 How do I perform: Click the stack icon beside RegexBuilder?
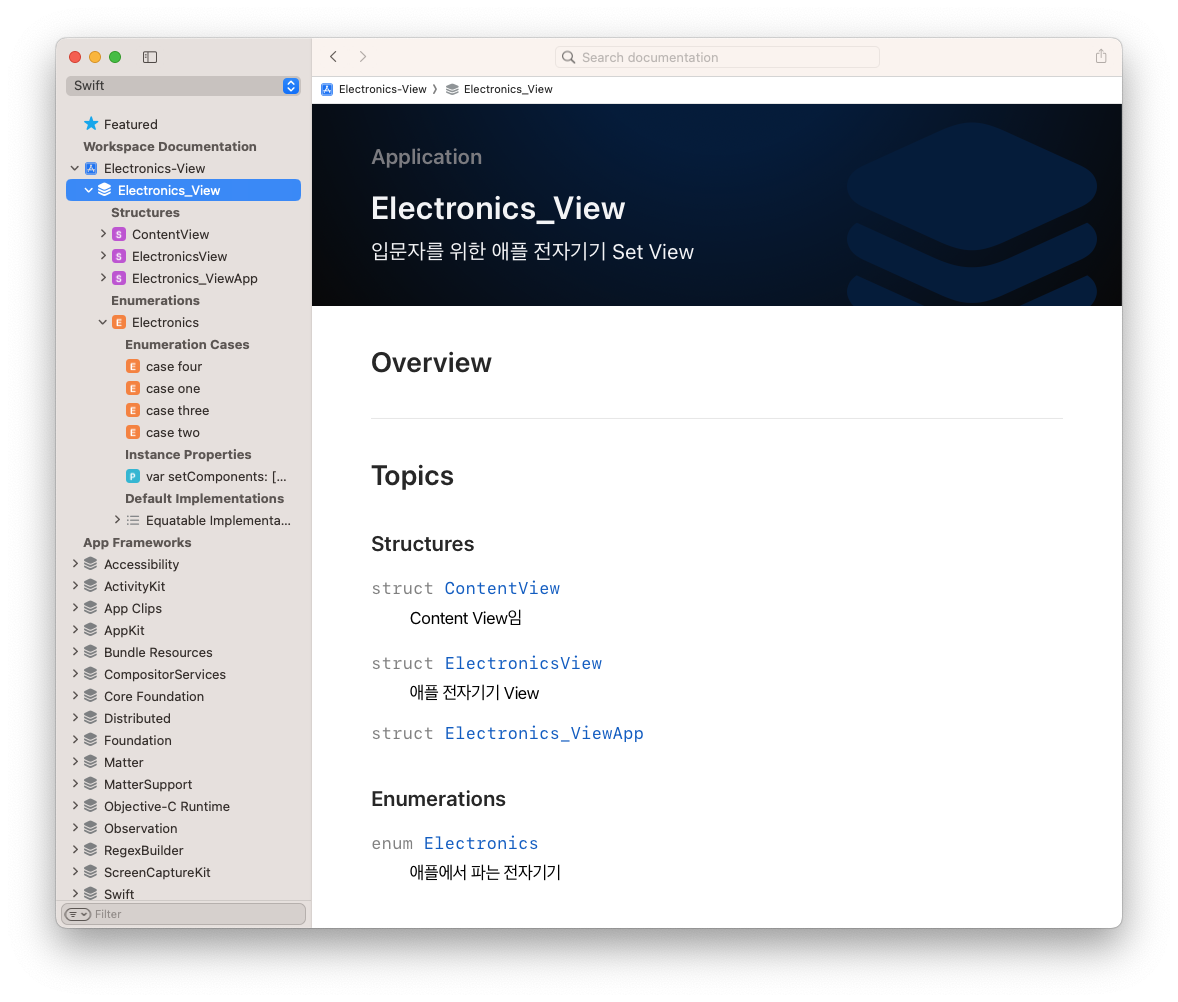[91, 850]
